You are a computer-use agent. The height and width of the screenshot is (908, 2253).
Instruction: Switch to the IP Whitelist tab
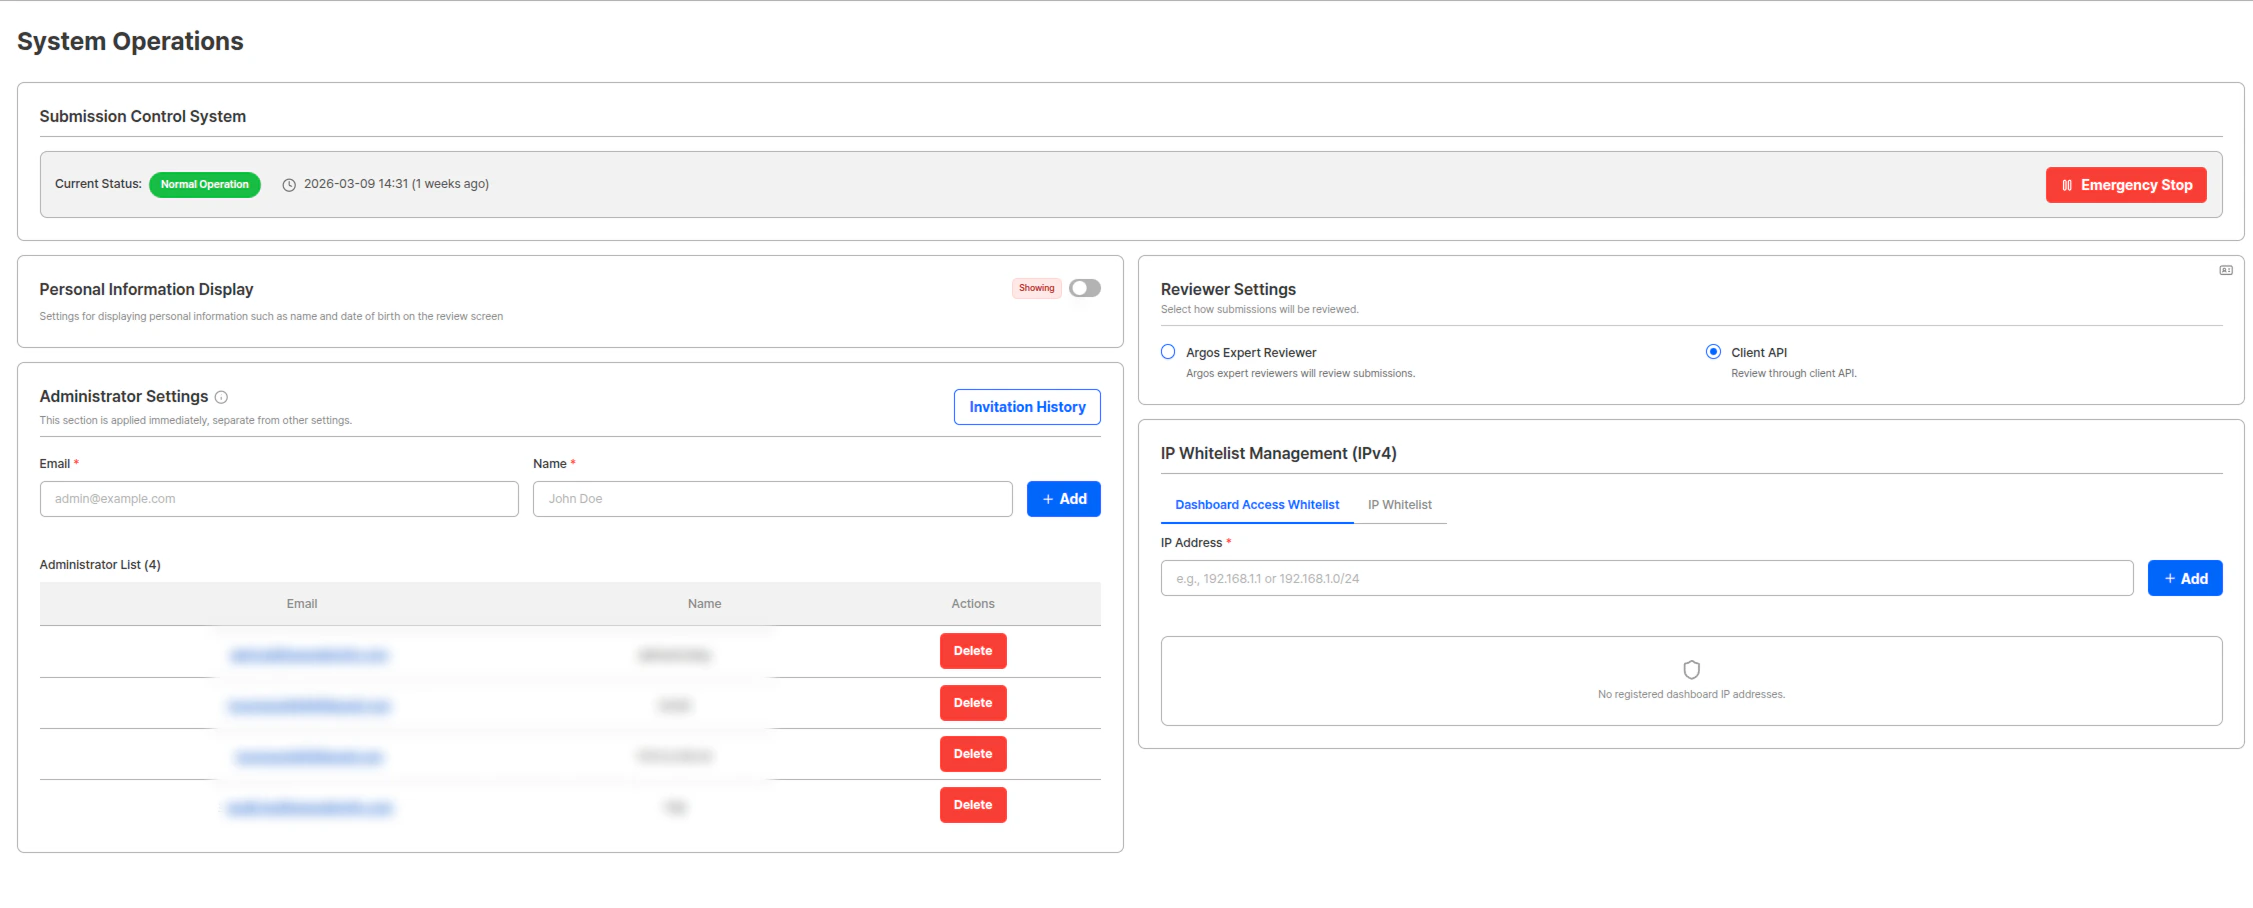(1399, 505)
